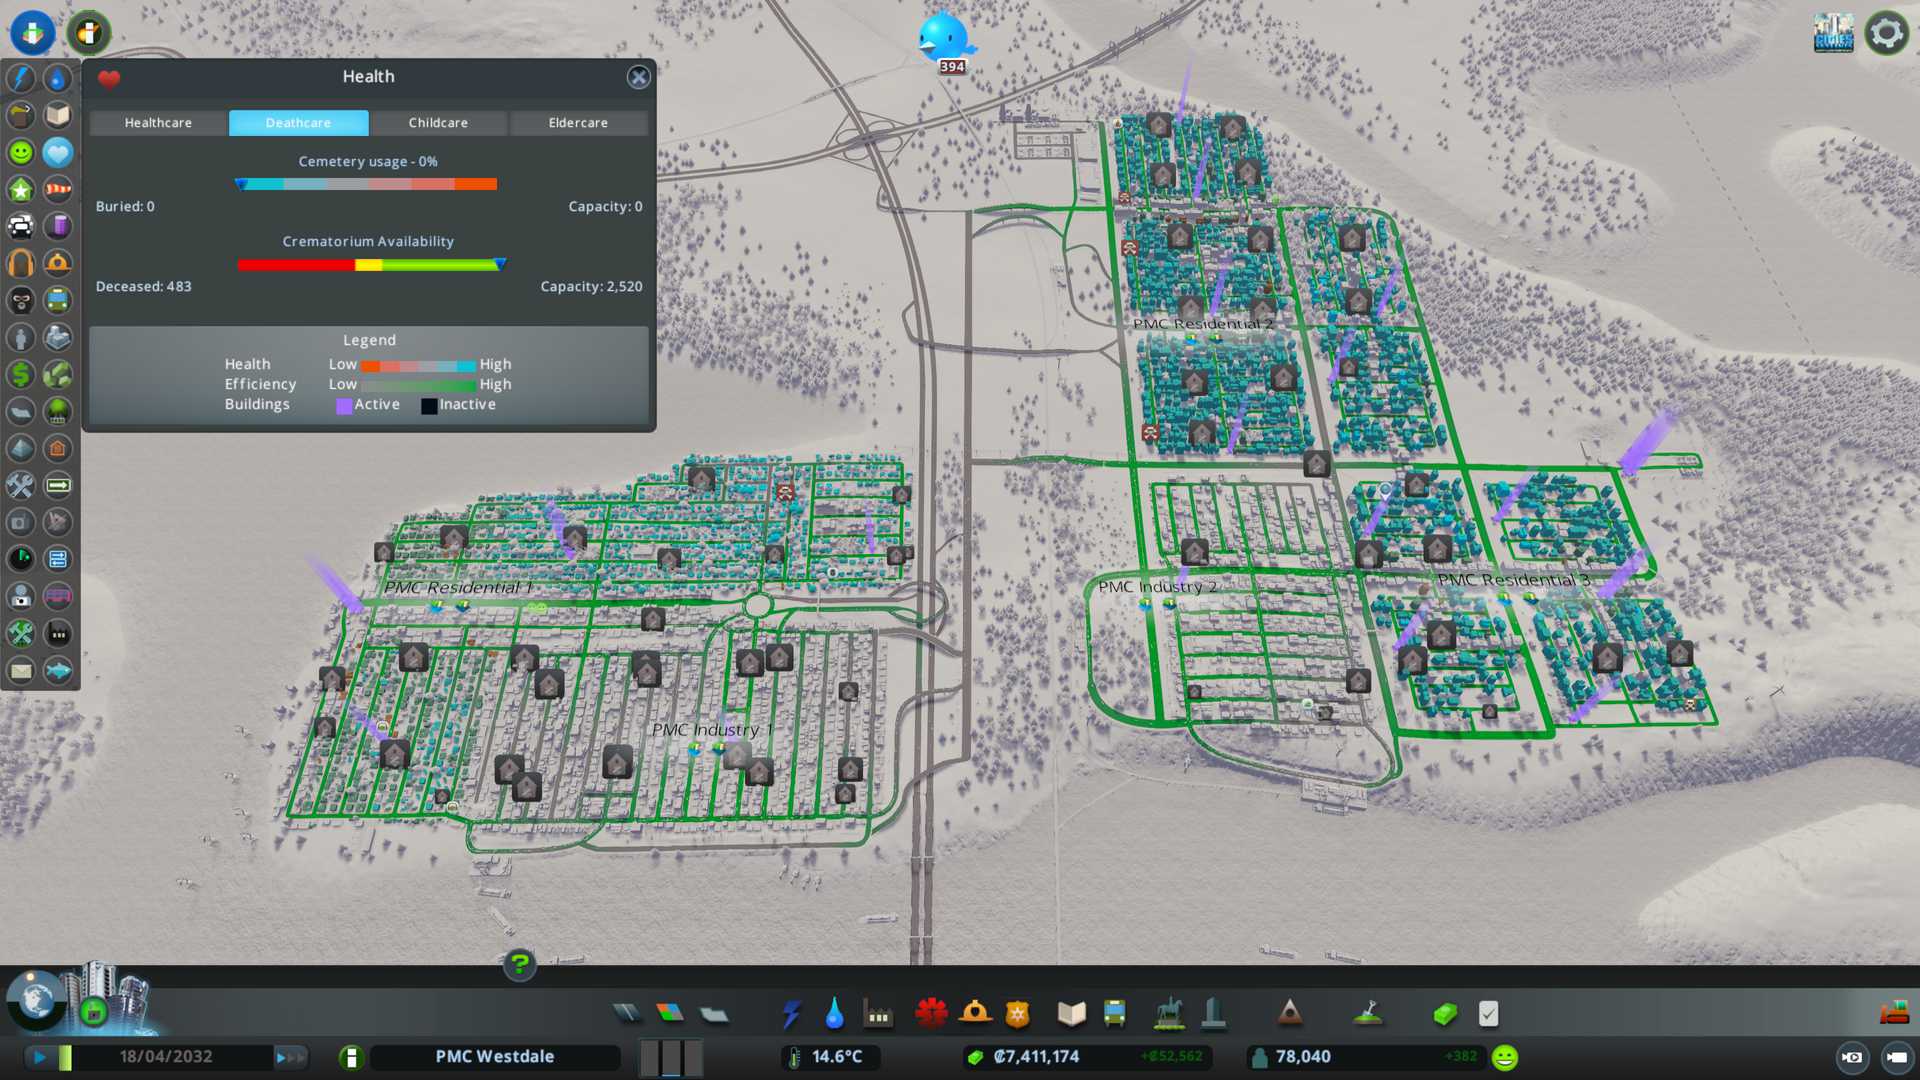Click the Crematorium Availability bar
Screen dimensions: 1920x1080
[368, 265]
